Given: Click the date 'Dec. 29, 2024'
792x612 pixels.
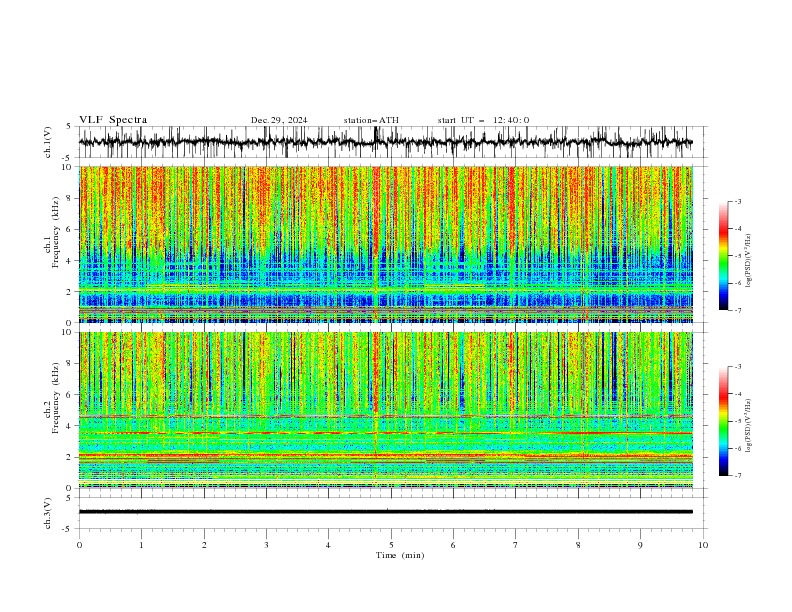Looking at the screenshot, I should pos(279,120).
